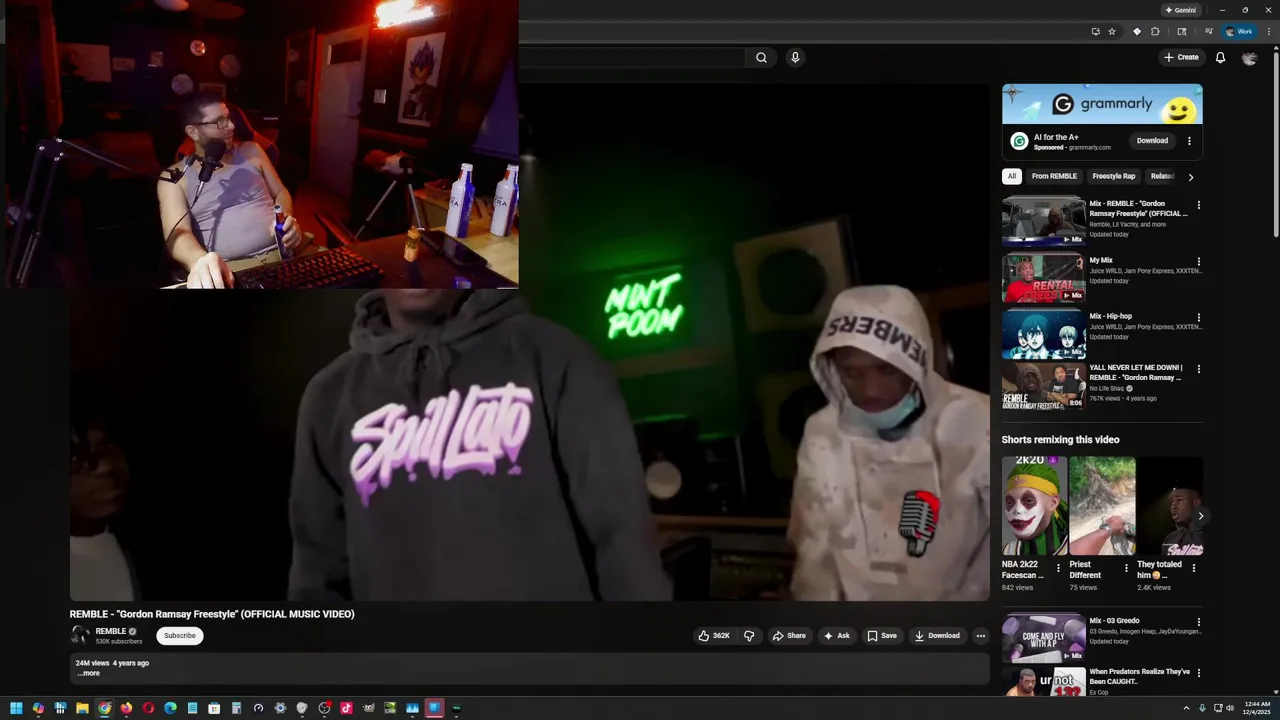Open REMBLE channel avatar

[80, 635]
